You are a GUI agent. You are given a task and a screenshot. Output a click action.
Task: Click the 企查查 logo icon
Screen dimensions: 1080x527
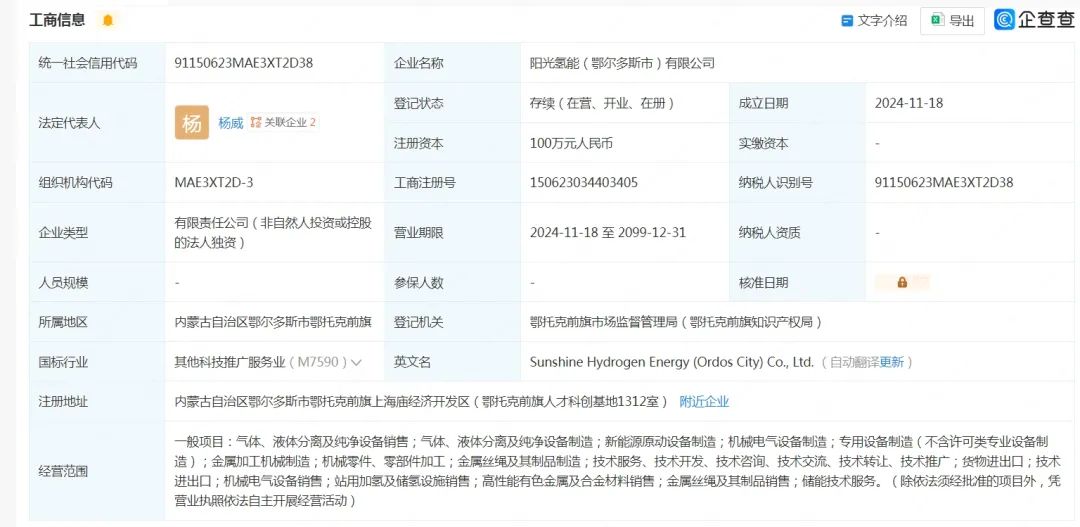click(x=1005, y=19)
